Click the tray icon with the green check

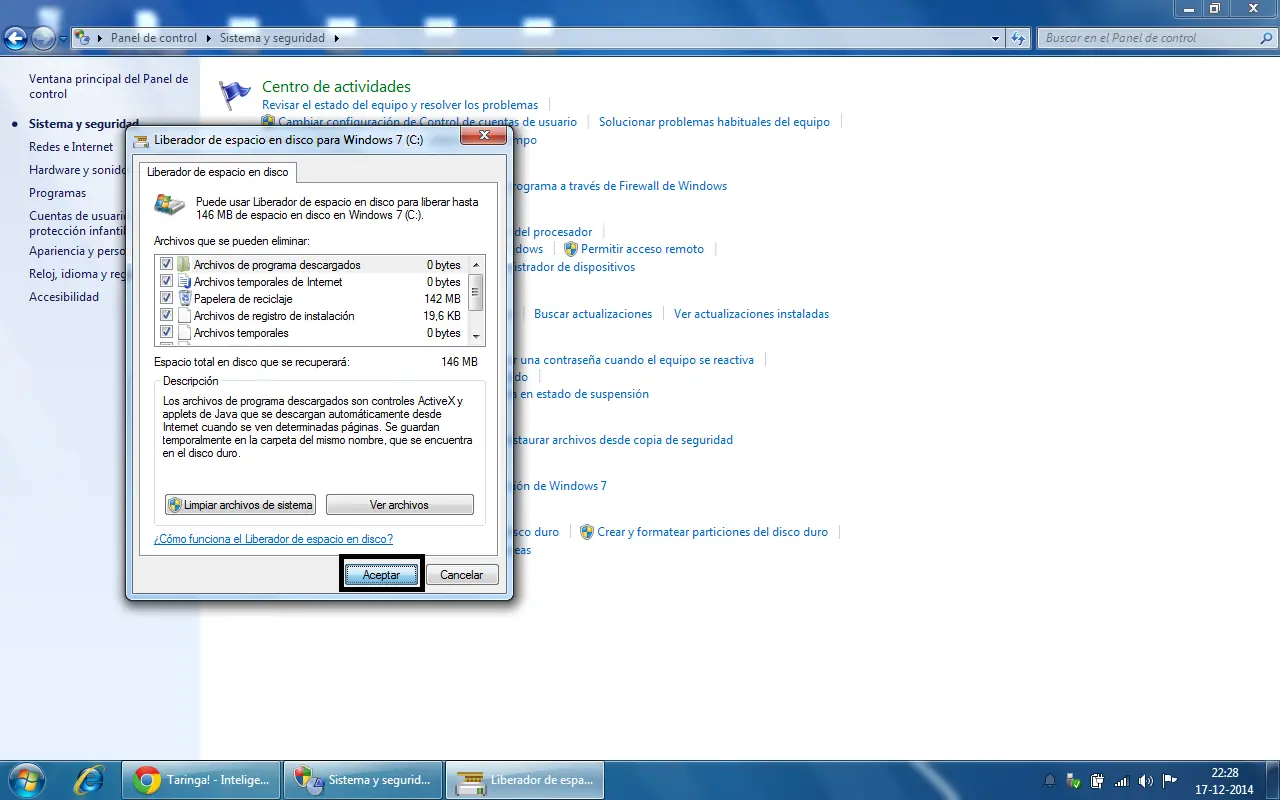(1073, 780)
